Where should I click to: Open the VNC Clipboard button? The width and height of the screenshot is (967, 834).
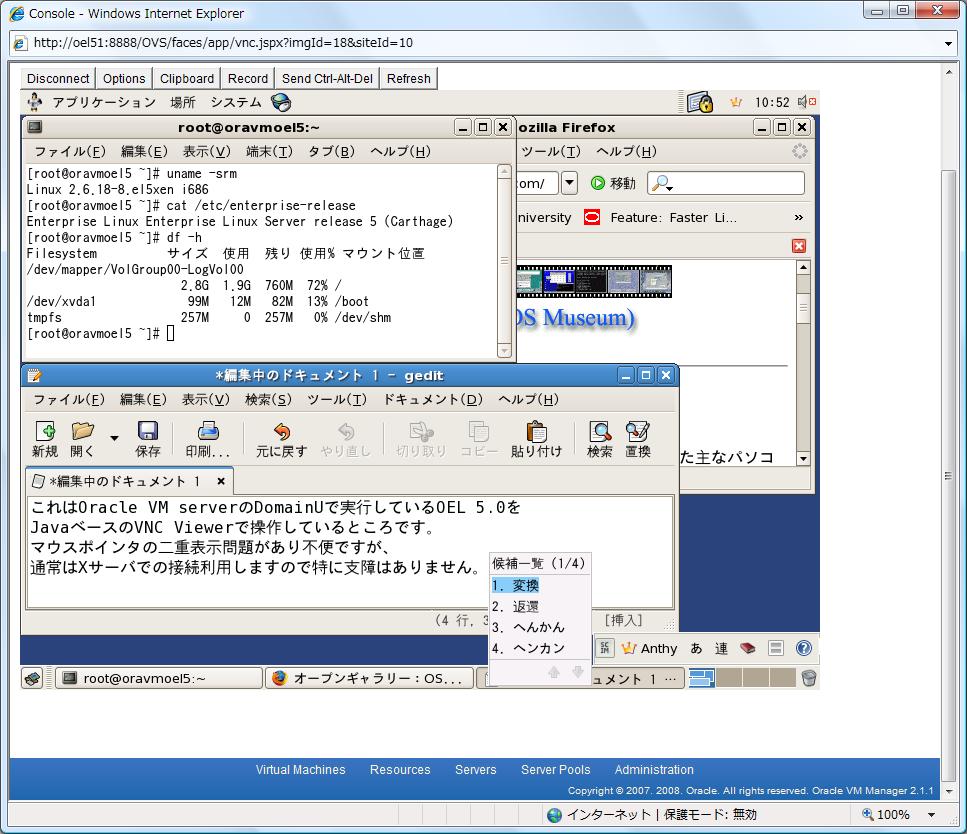click(x=187, y=78)
